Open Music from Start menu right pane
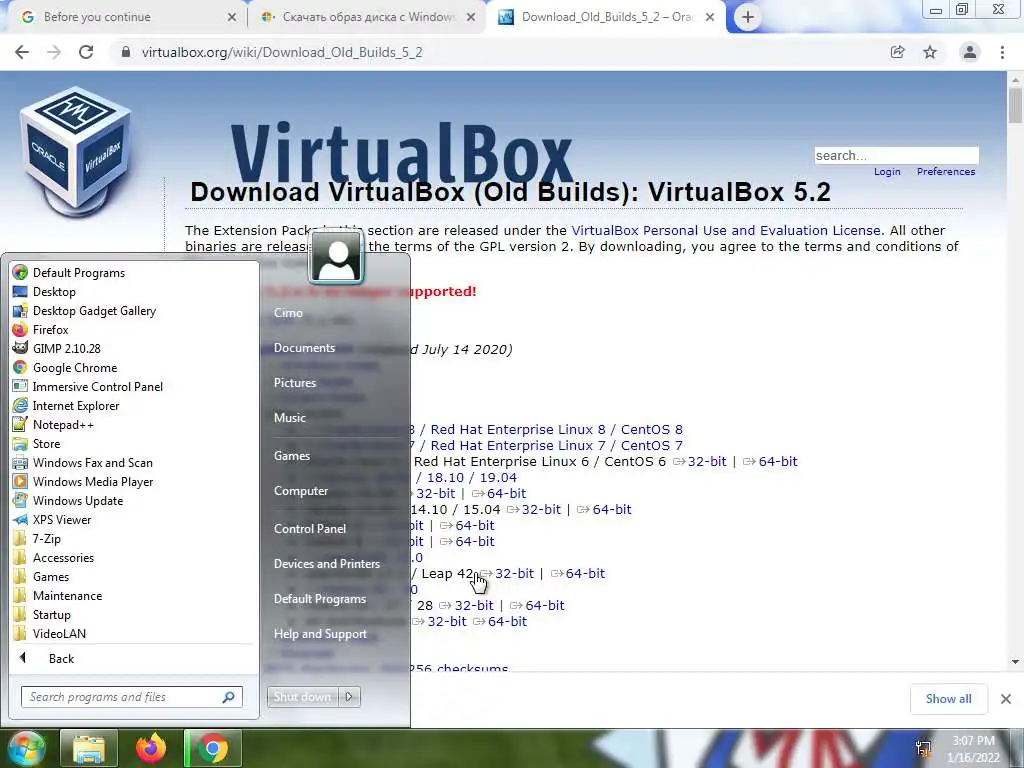 pos(290,417)
